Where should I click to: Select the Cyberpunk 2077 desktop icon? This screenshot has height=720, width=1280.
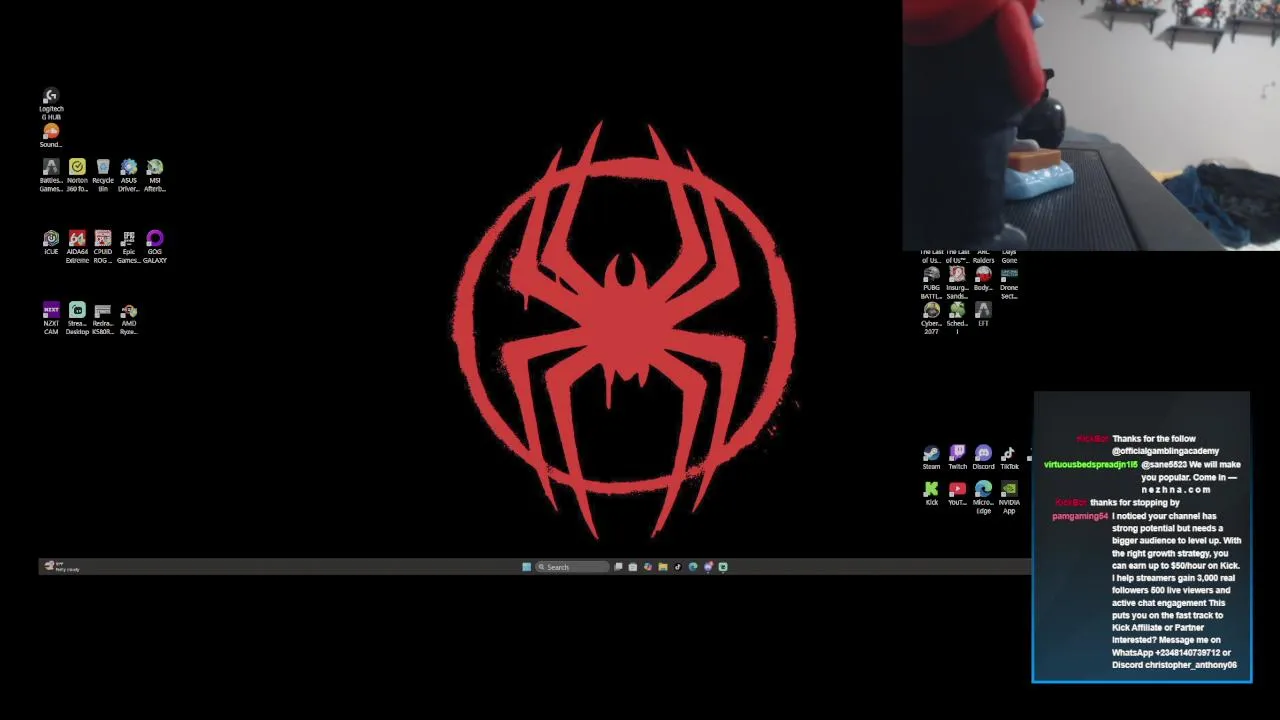(x=931, y=319)
